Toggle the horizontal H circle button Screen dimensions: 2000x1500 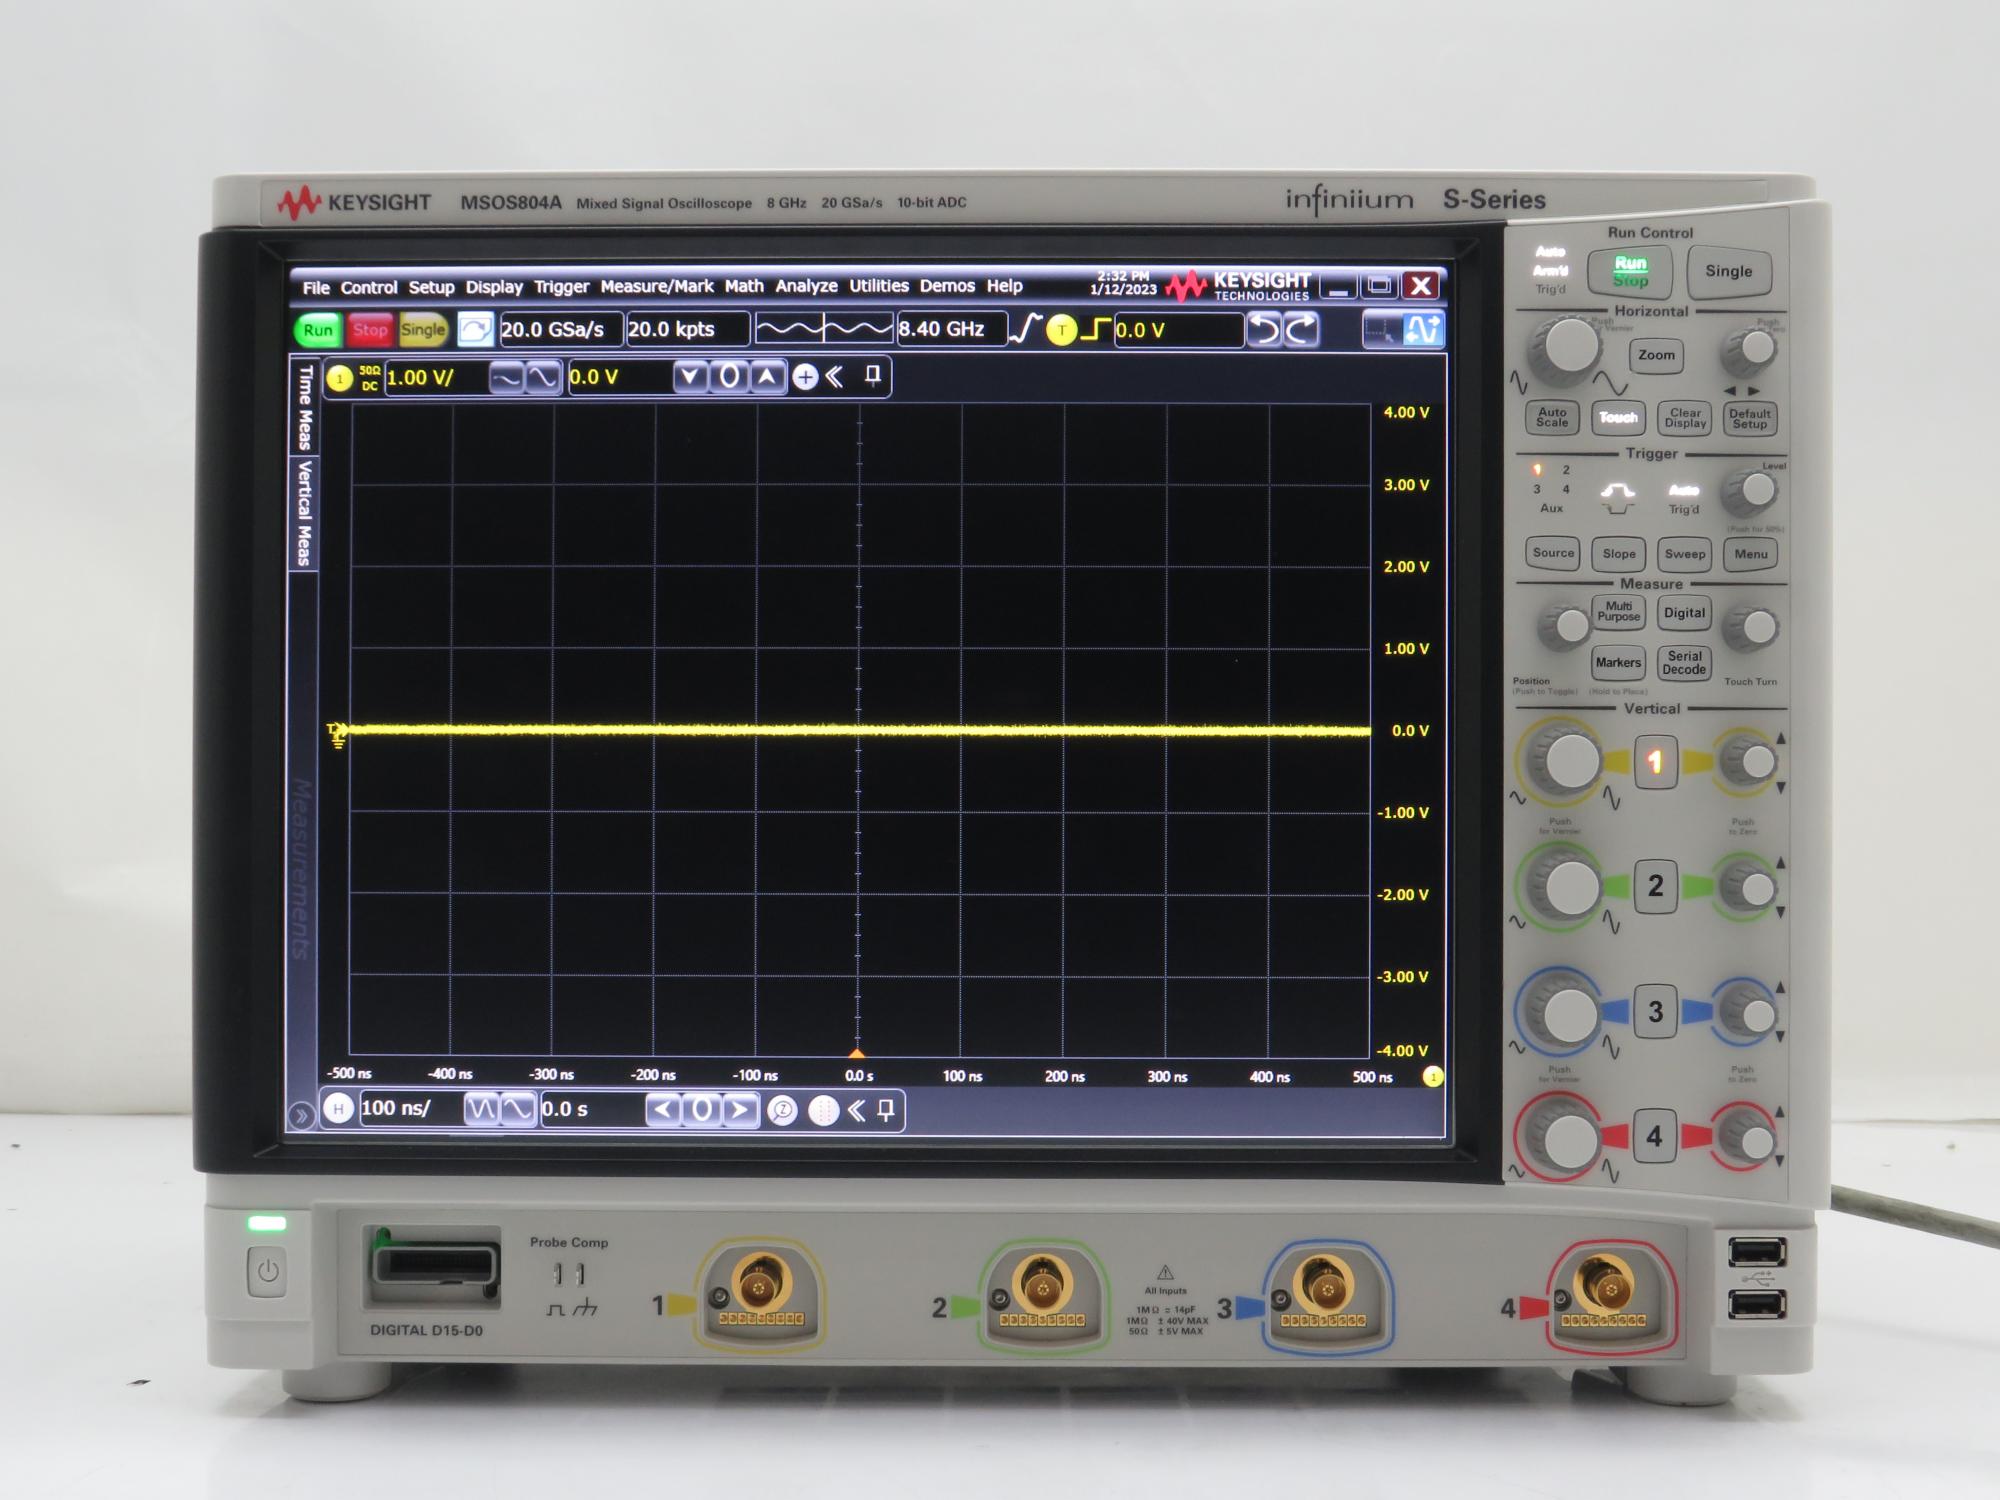(x=339, y=1108)
